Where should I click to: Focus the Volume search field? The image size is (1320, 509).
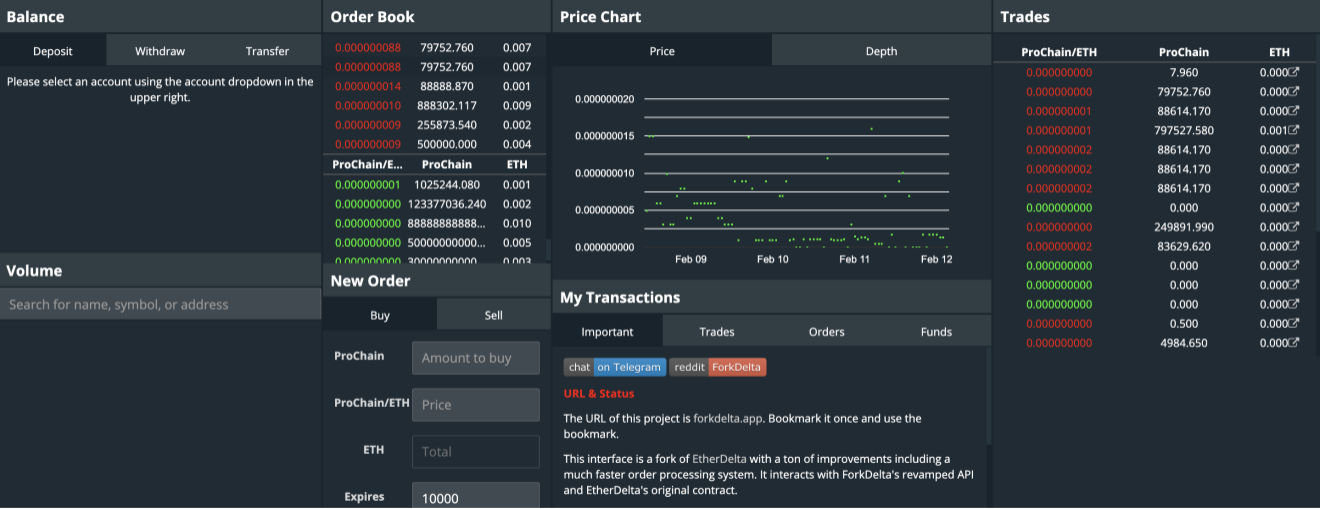[160, 304]
